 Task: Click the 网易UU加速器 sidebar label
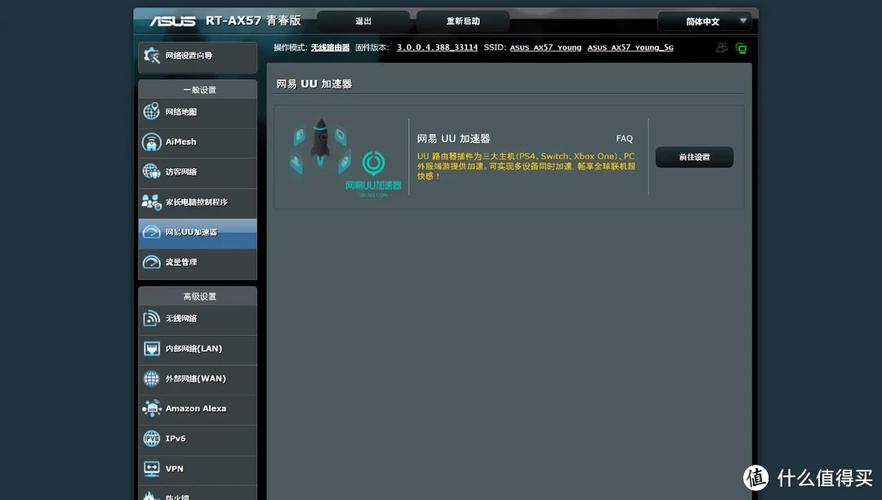point(191,232)
